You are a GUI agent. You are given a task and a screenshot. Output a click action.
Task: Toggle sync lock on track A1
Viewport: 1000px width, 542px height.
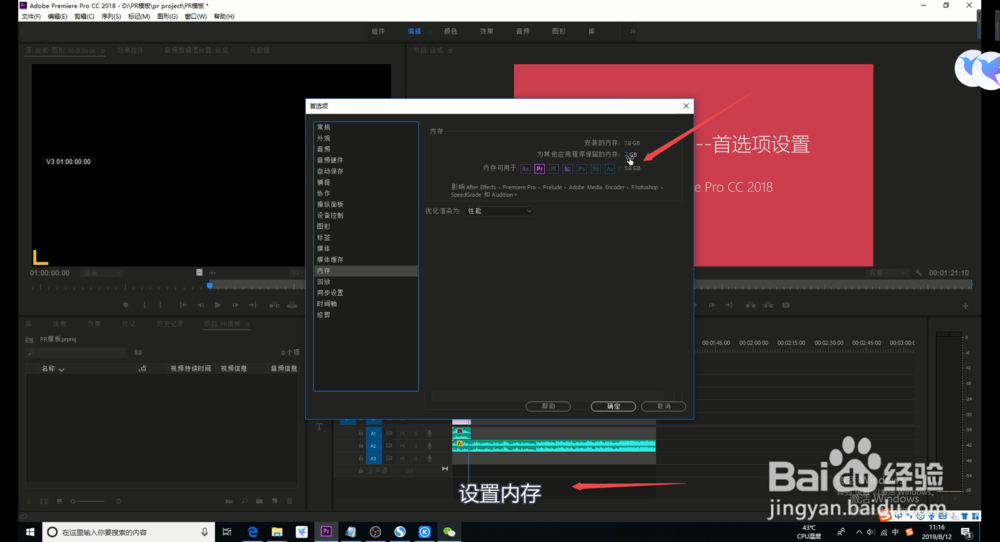coord(389,434)
